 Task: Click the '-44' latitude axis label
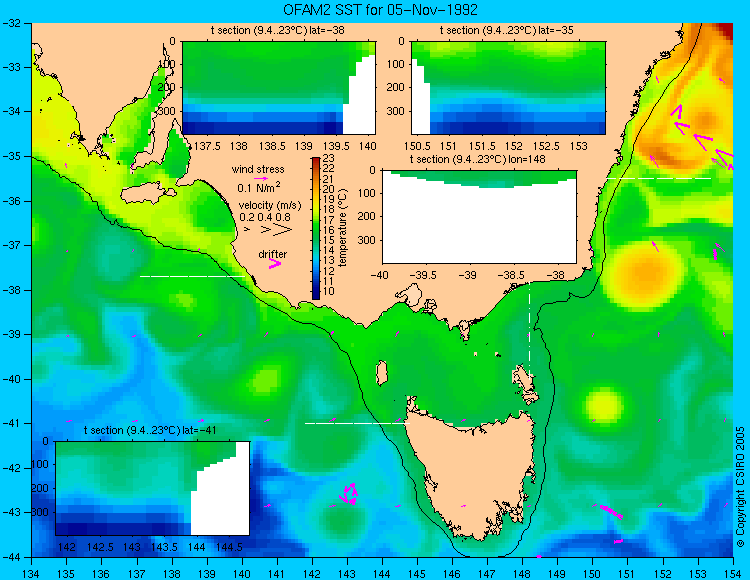[11, 557]
